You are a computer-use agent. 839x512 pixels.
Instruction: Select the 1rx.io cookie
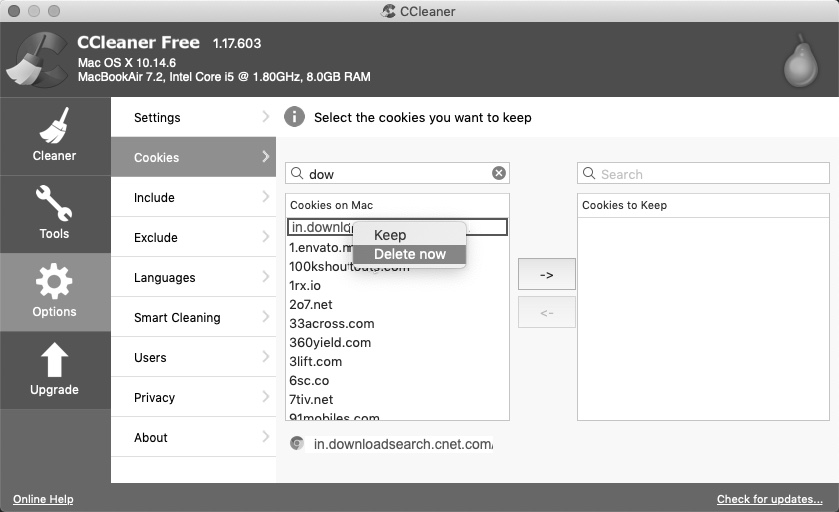[397, 286]
